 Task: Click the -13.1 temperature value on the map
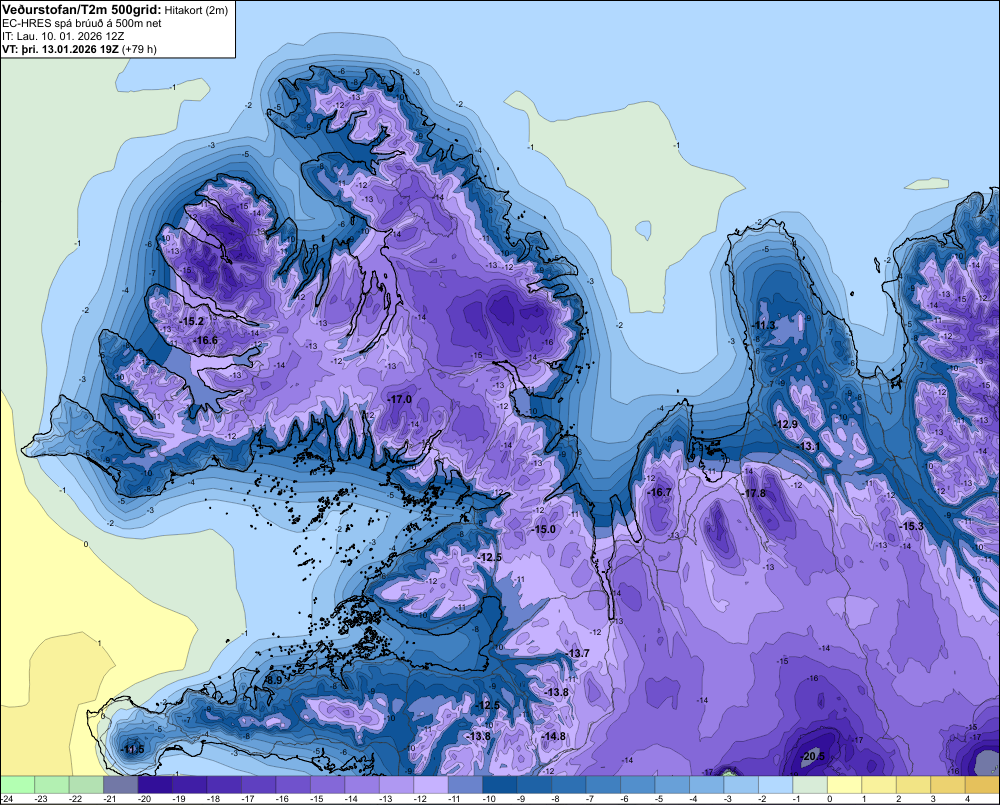809,447
